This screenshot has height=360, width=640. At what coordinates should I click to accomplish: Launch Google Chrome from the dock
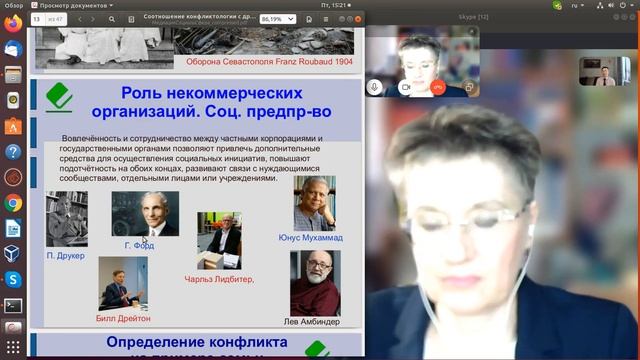(13, 203)
